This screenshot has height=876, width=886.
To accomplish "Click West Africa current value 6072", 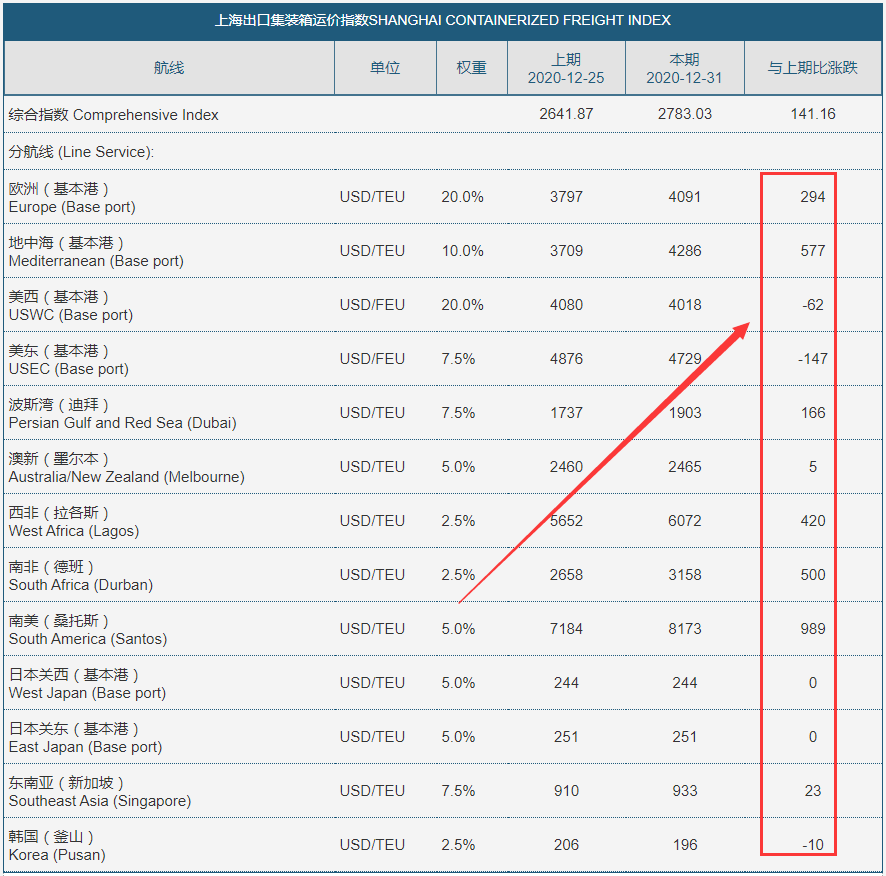I will tap(684, 521).
